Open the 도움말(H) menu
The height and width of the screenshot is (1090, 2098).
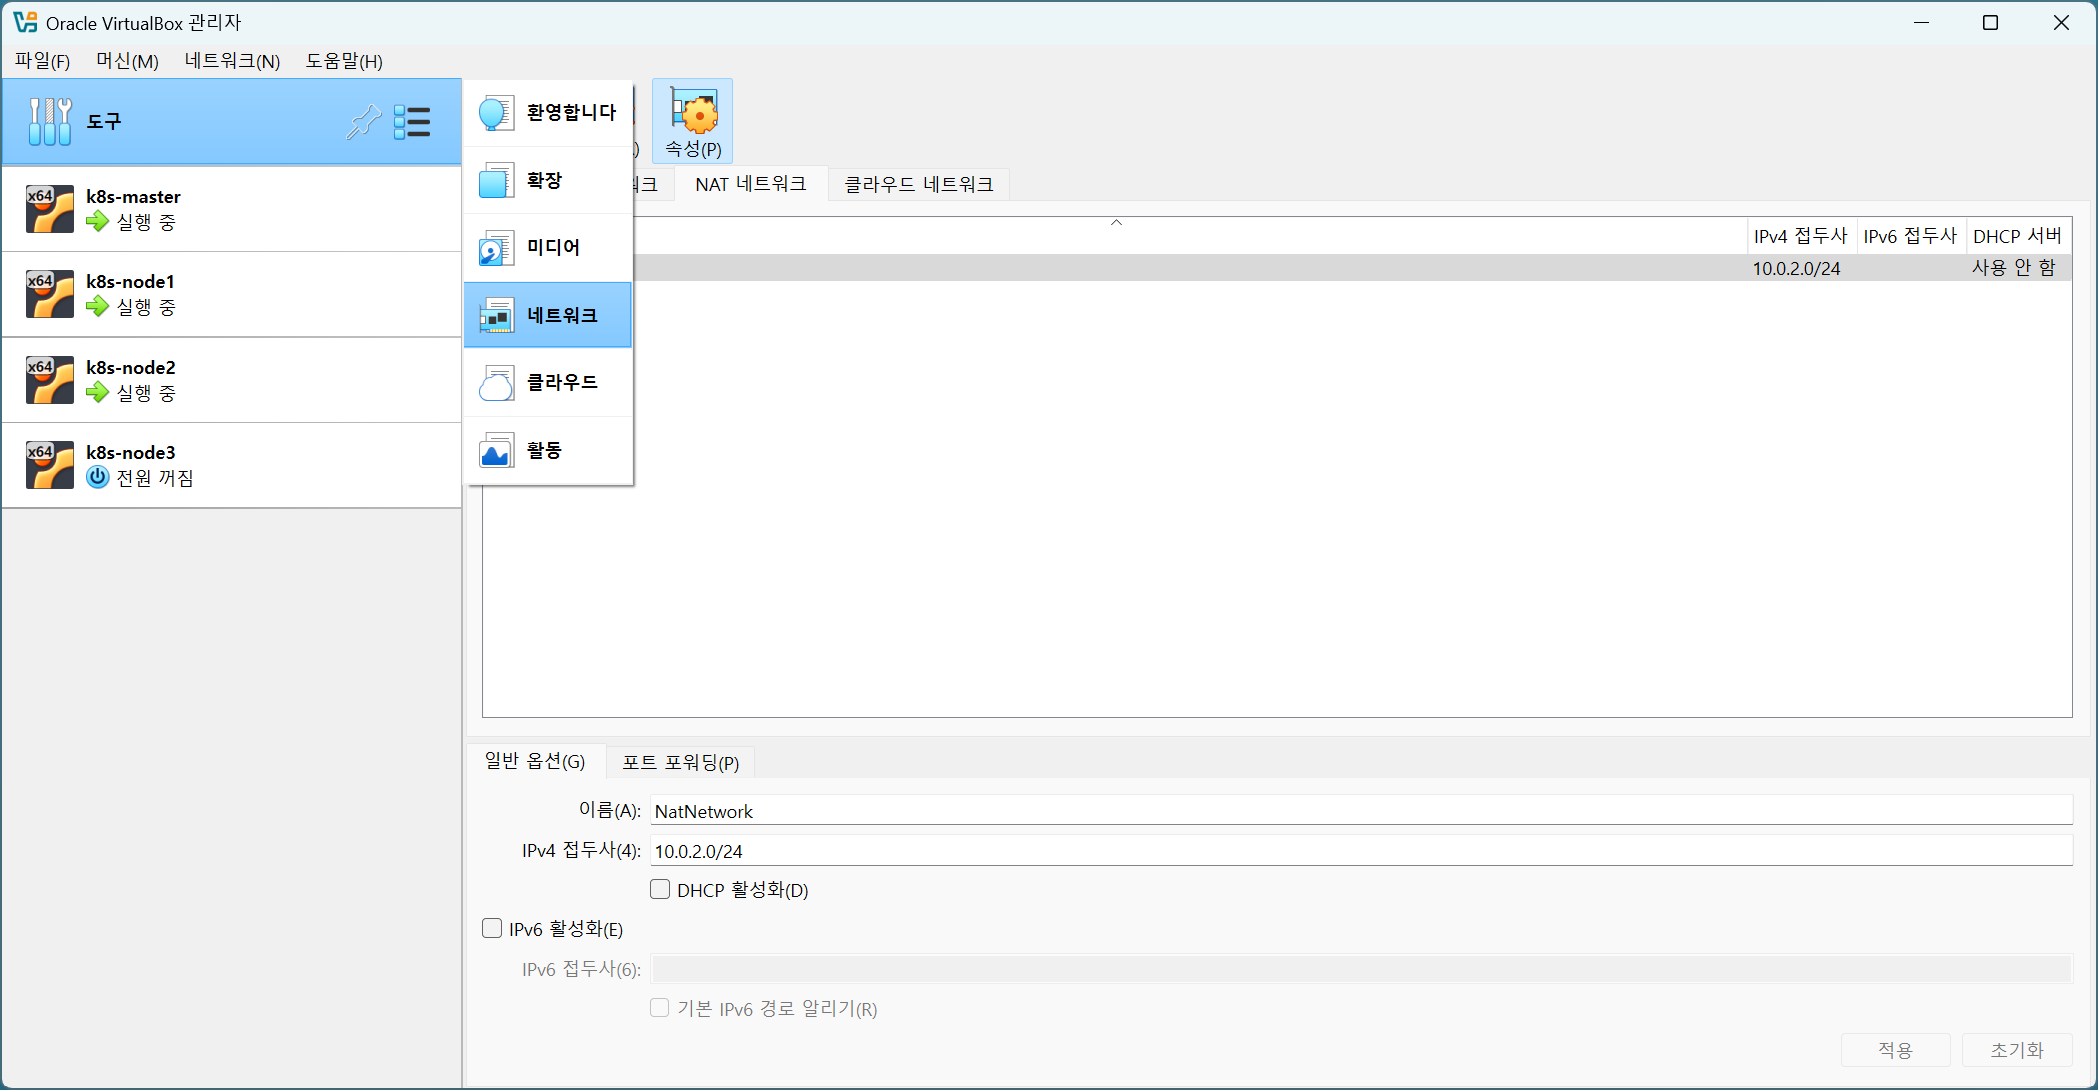pos(344,61)
